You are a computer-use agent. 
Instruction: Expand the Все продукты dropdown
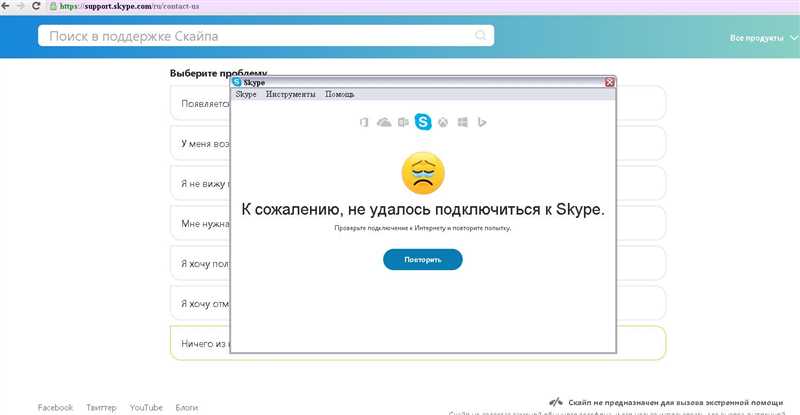point(764,38)
